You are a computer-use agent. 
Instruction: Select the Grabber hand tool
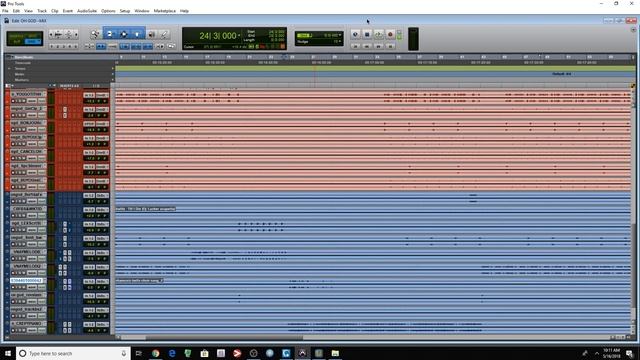[137, 34]
